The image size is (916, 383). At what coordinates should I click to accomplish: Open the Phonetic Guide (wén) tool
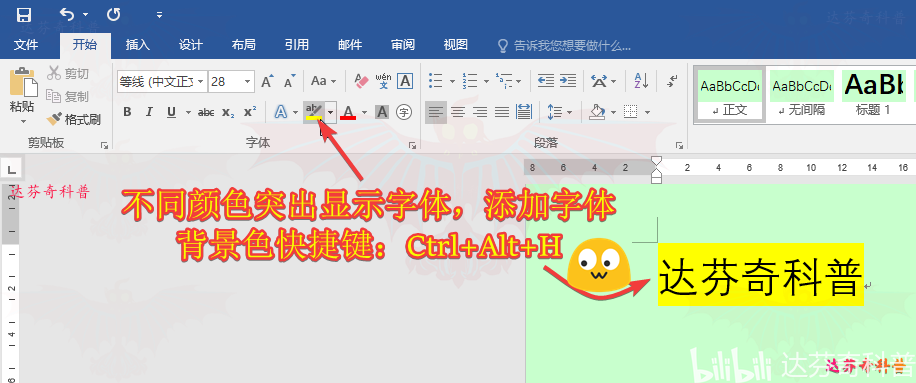tap(384, 81)
